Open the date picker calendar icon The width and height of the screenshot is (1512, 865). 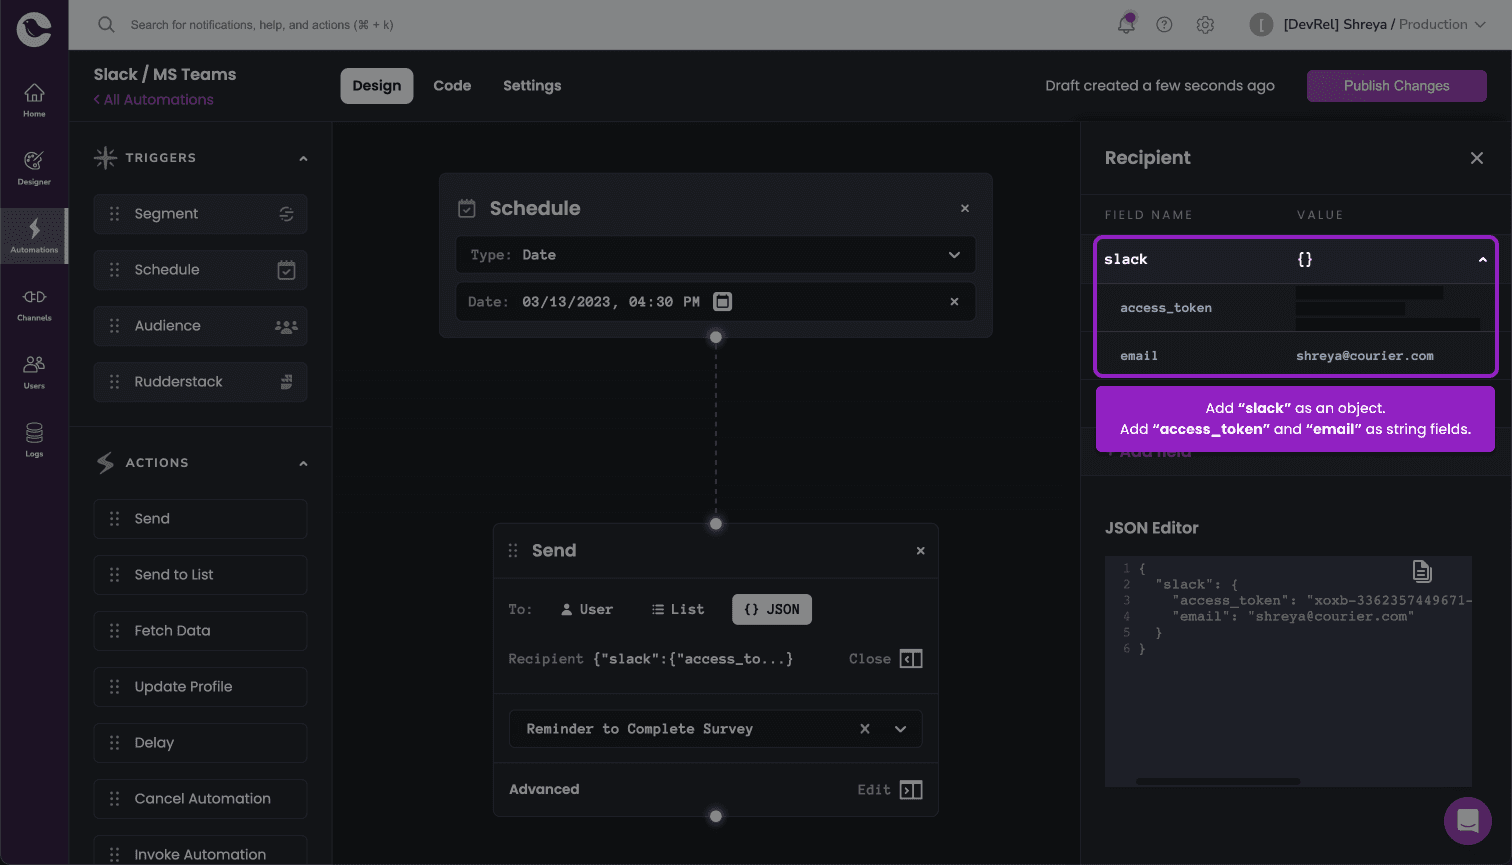[722, 301]
